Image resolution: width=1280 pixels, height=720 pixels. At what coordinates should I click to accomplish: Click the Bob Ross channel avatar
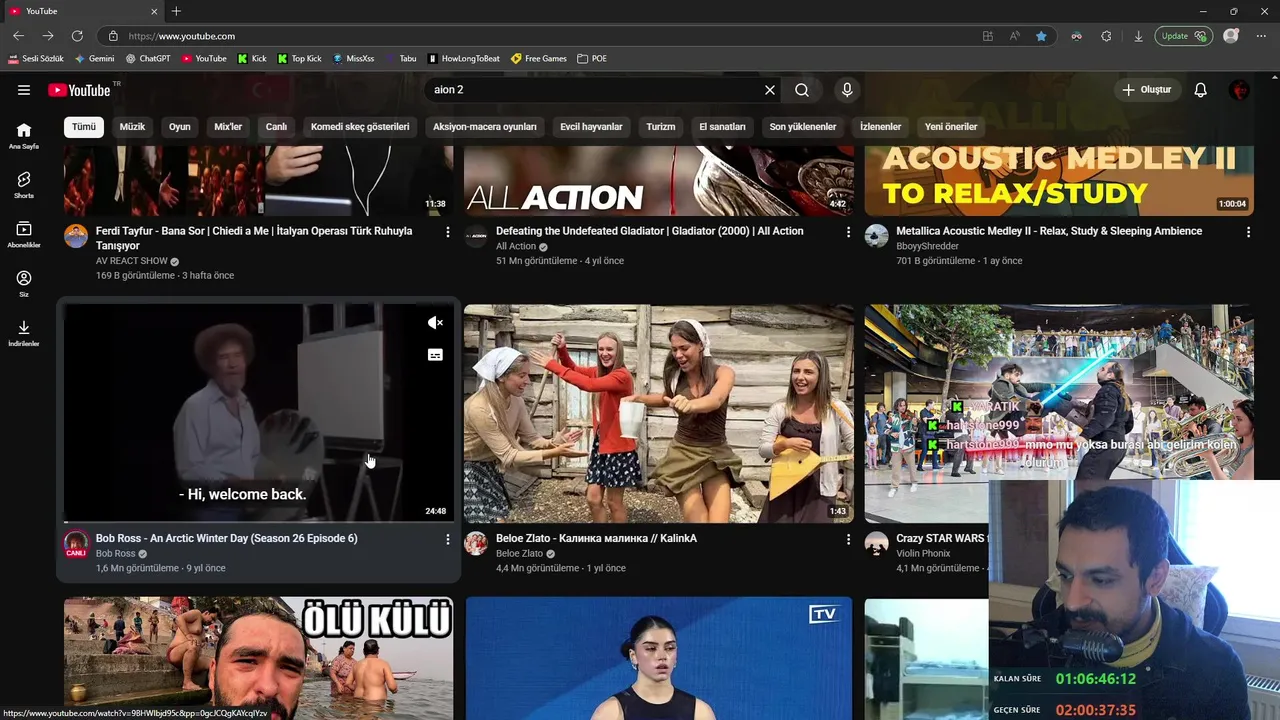click(x=76, y=544)
